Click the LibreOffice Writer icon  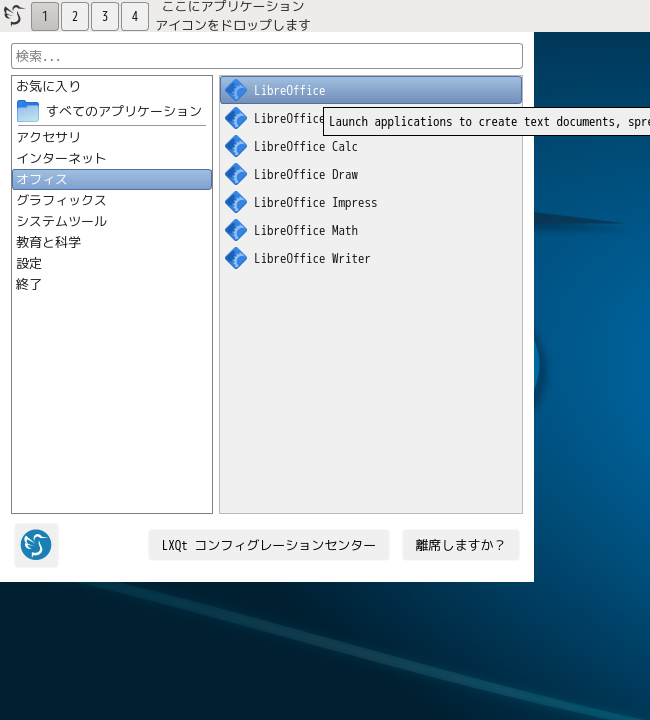pos(236,259)
